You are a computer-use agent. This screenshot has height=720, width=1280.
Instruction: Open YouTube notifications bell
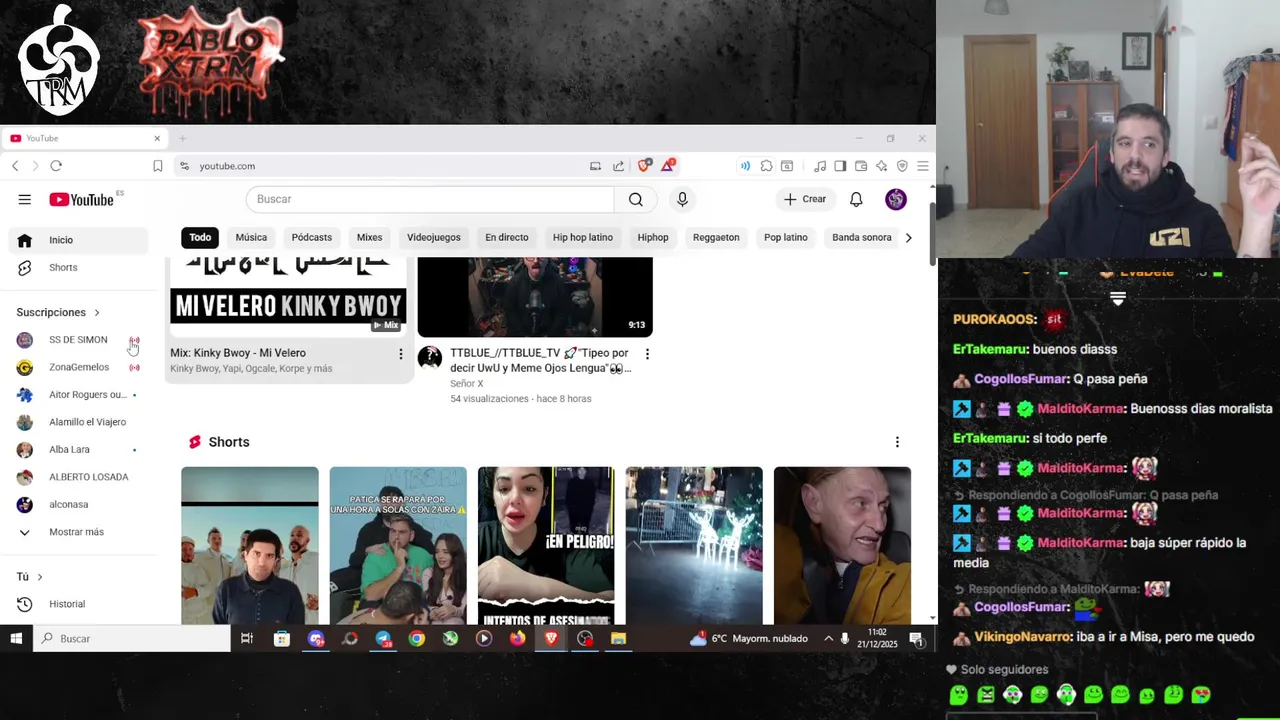[856, 199]
